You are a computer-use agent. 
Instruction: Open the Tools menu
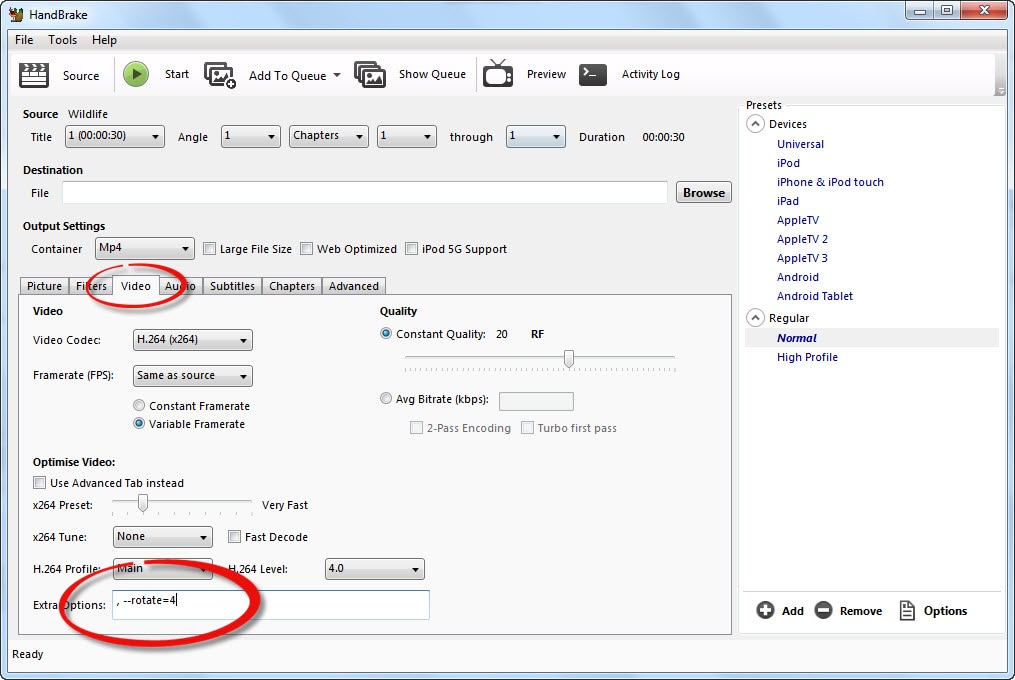pyautogui.click(x=62, y=40)
